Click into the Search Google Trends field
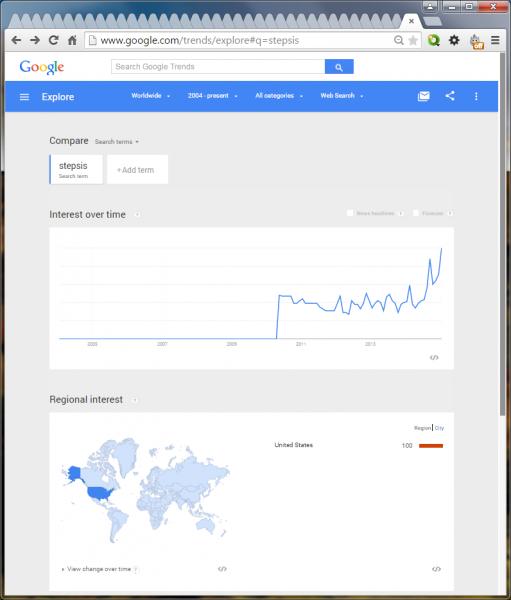The height and width of the screenshot is (600, 511). click(x=218, y=67)
